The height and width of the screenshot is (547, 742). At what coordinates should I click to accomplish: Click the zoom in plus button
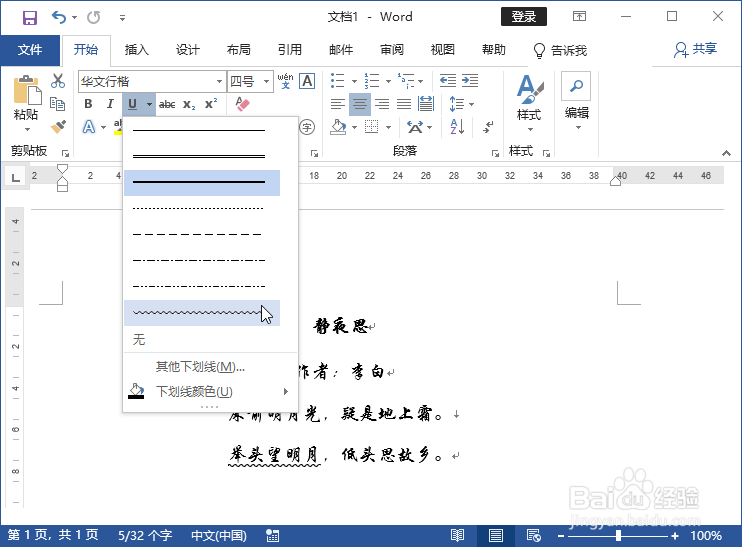tap(675, 536)
